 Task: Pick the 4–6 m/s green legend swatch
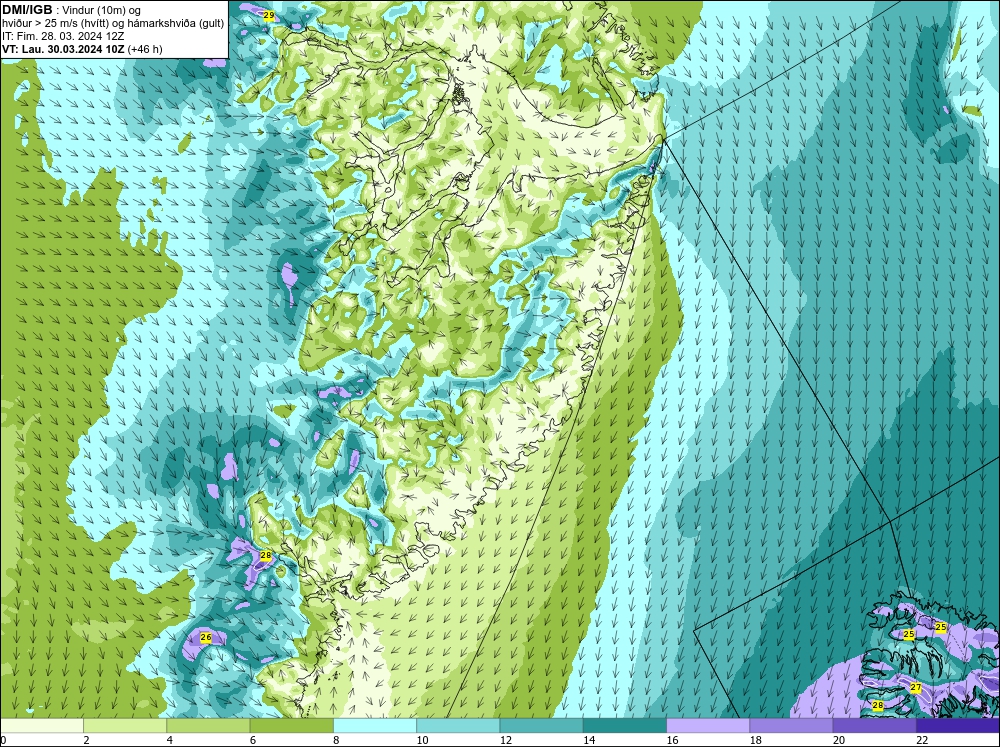(208, 725)
